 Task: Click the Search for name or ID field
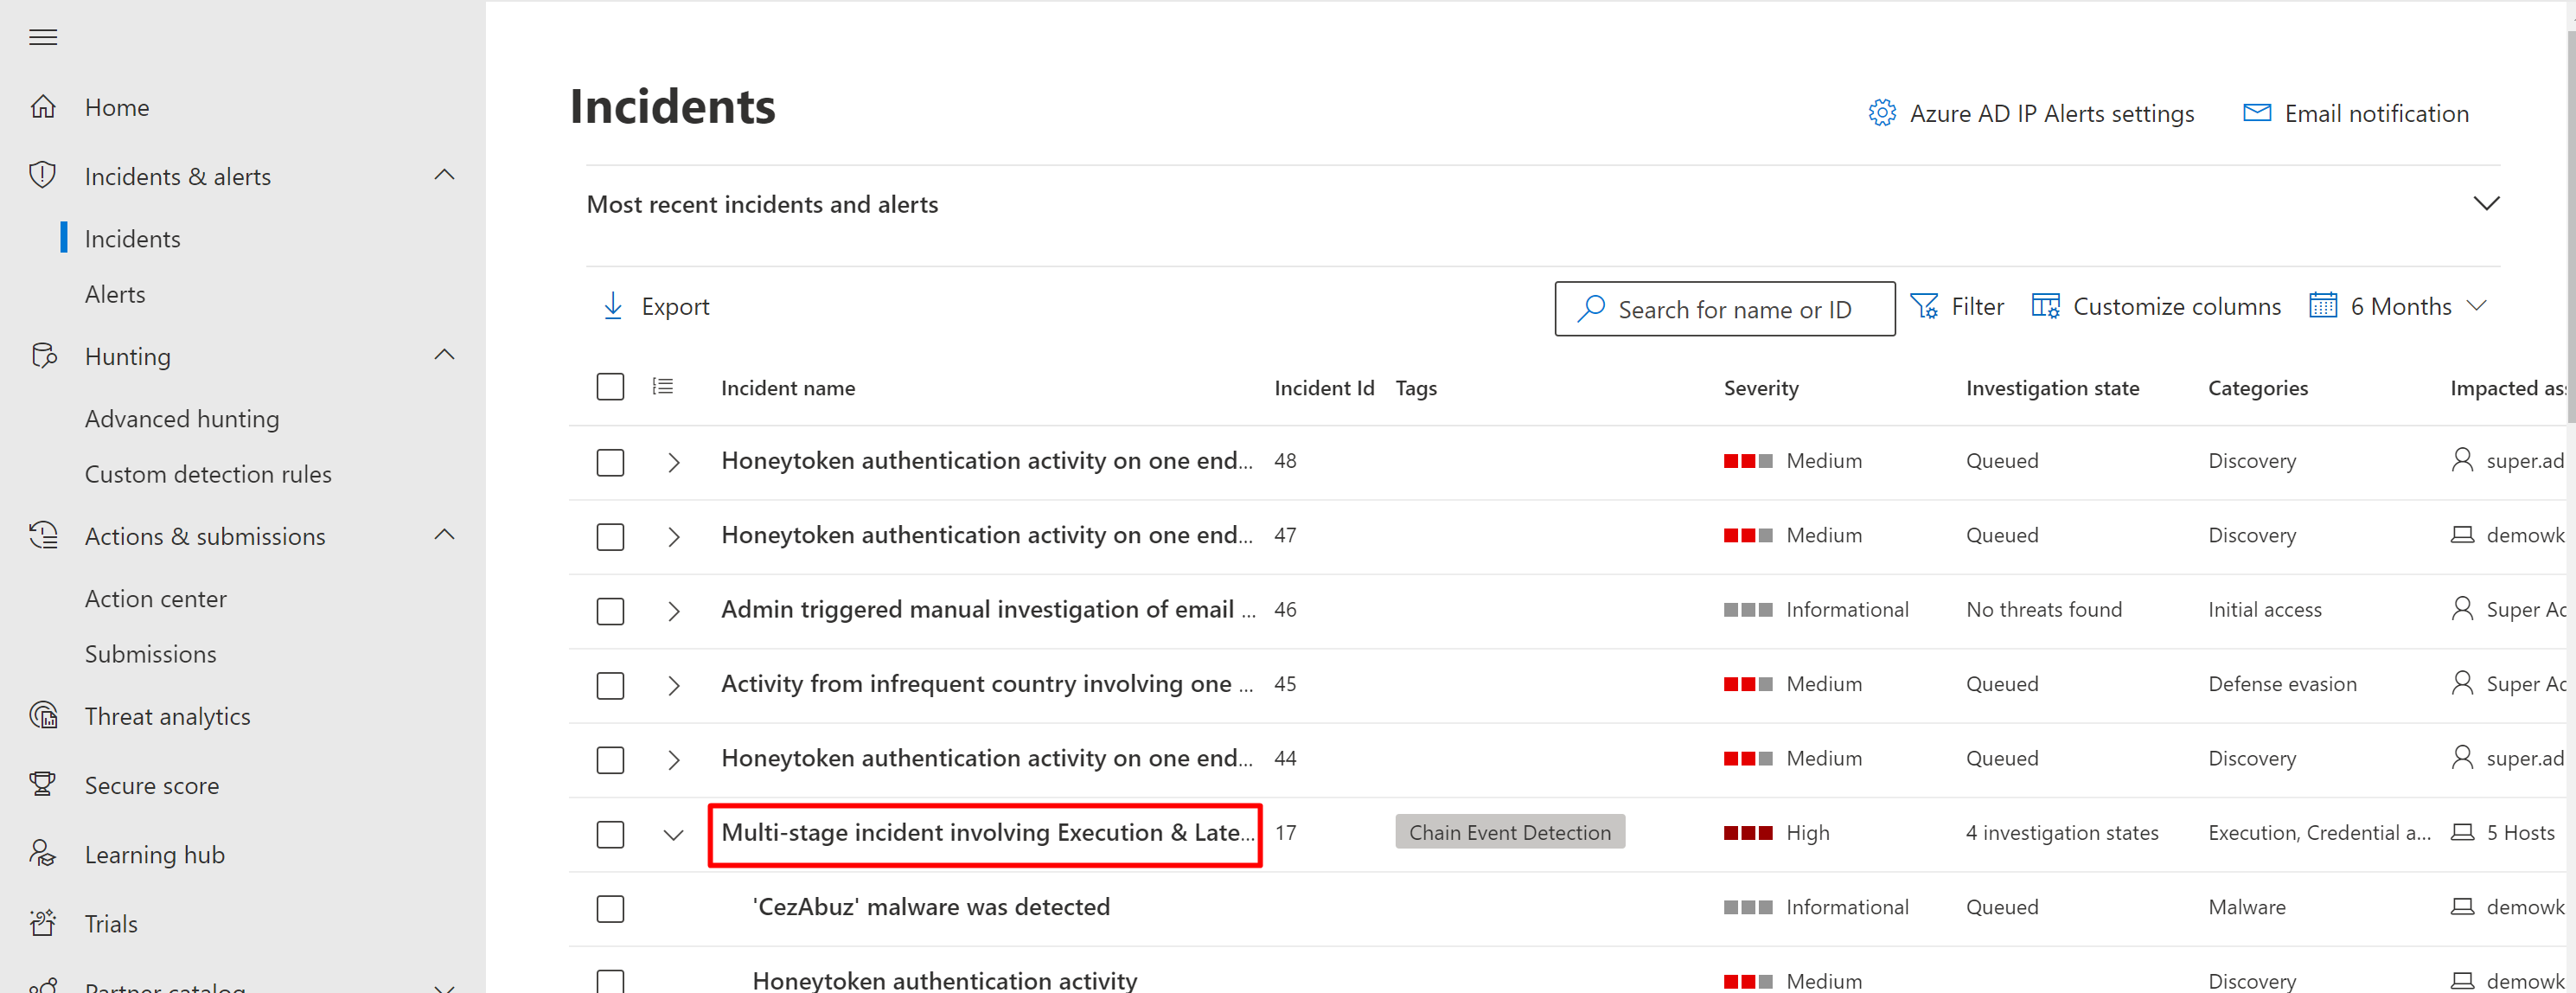pyautogui.click(x=1734, y=310)
